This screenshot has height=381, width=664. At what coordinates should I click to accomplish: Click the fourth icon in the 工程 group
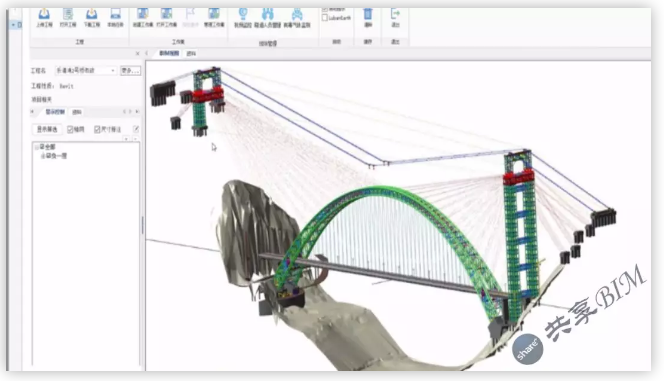point(115,14)
